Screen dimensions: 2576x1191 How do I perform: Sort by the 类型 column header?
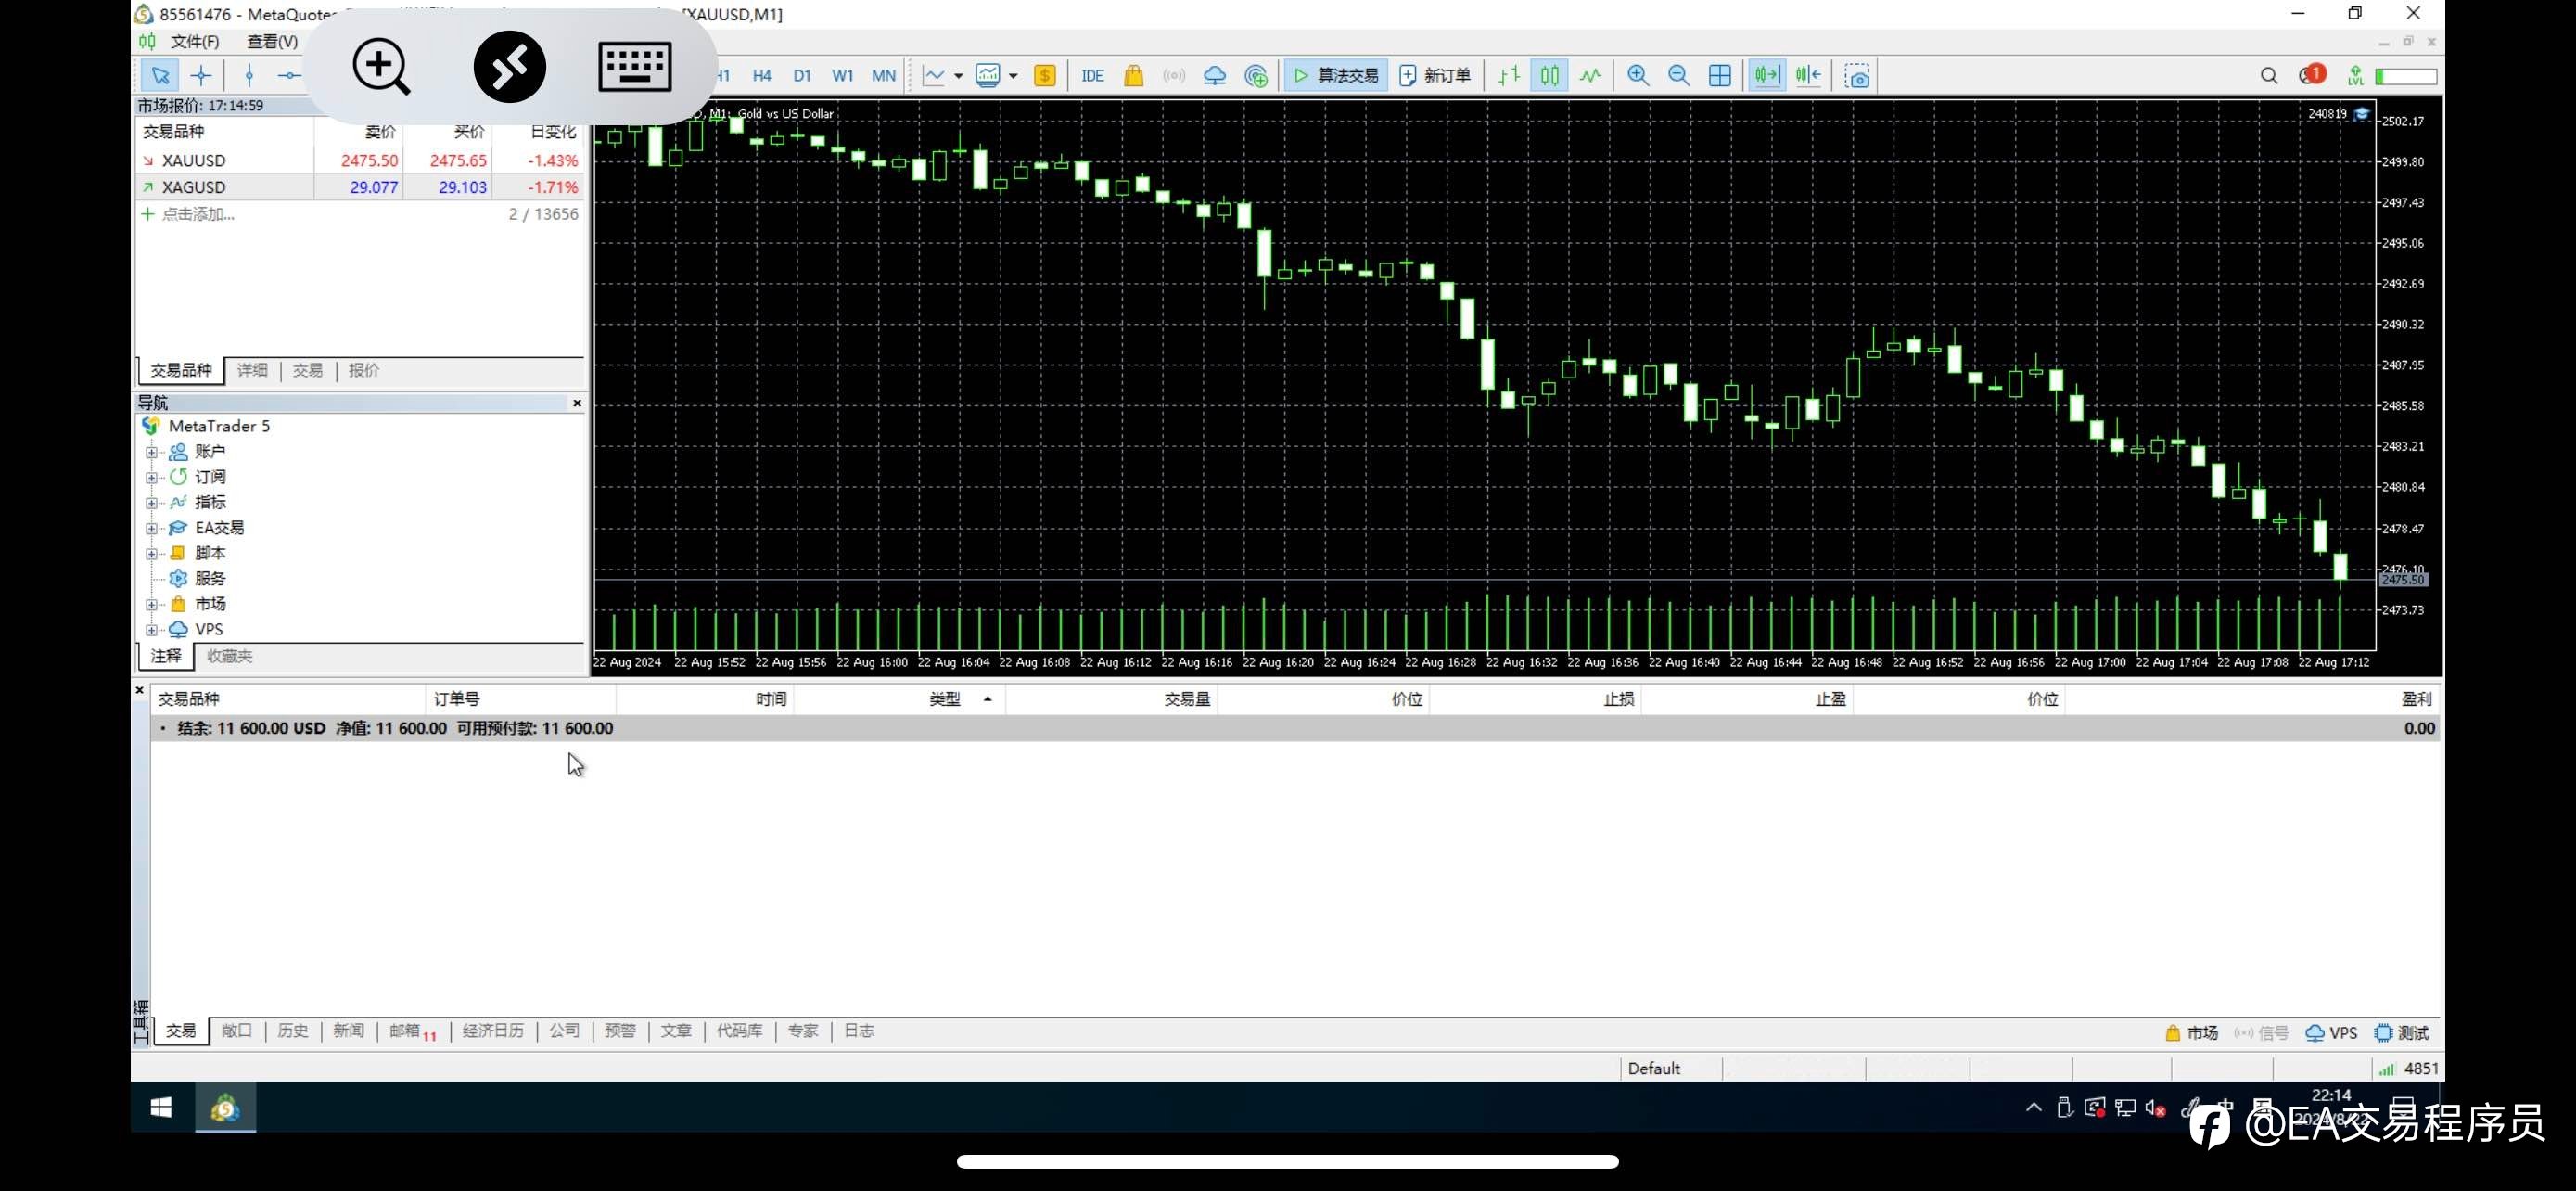pyautogui.click(x=945, y=699)
